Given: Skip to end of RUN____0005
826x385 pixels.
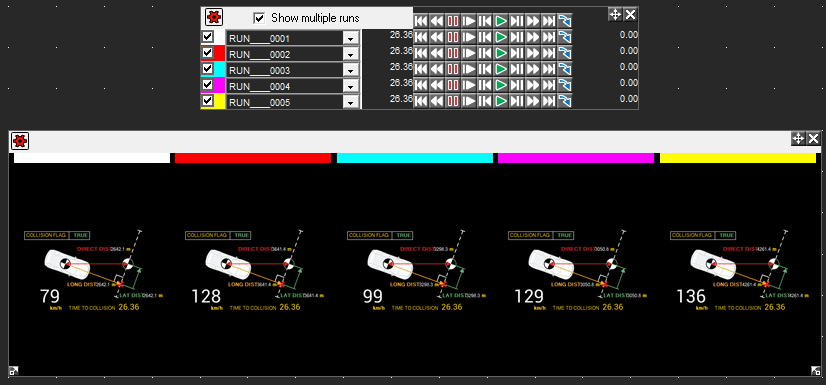Looking at the screenshot, I should click(x=549, y=101).
